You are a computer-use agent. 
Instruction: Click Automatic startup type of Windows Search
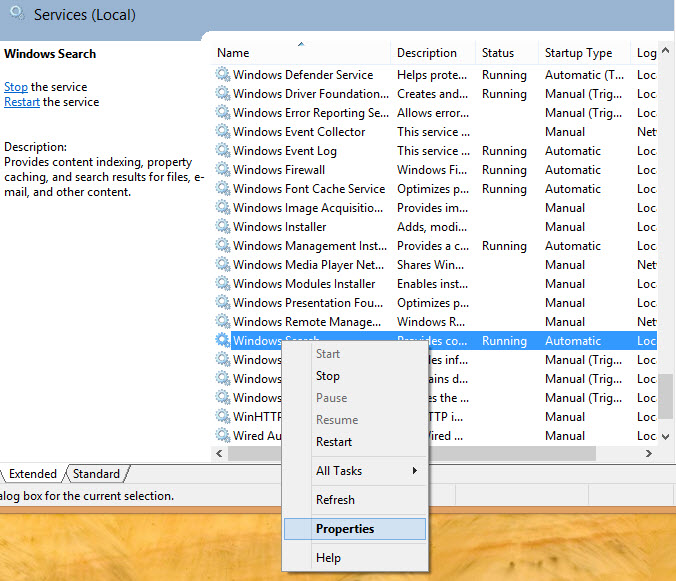[573, 340]
